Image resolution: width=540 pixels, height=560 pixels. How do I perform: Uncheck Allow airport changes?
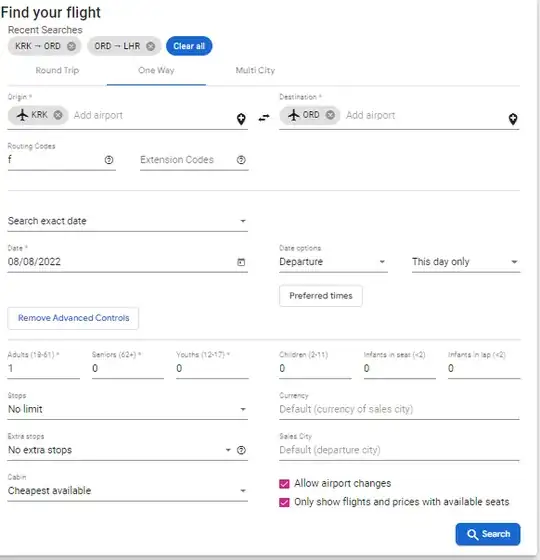click(x=284, y=484)
